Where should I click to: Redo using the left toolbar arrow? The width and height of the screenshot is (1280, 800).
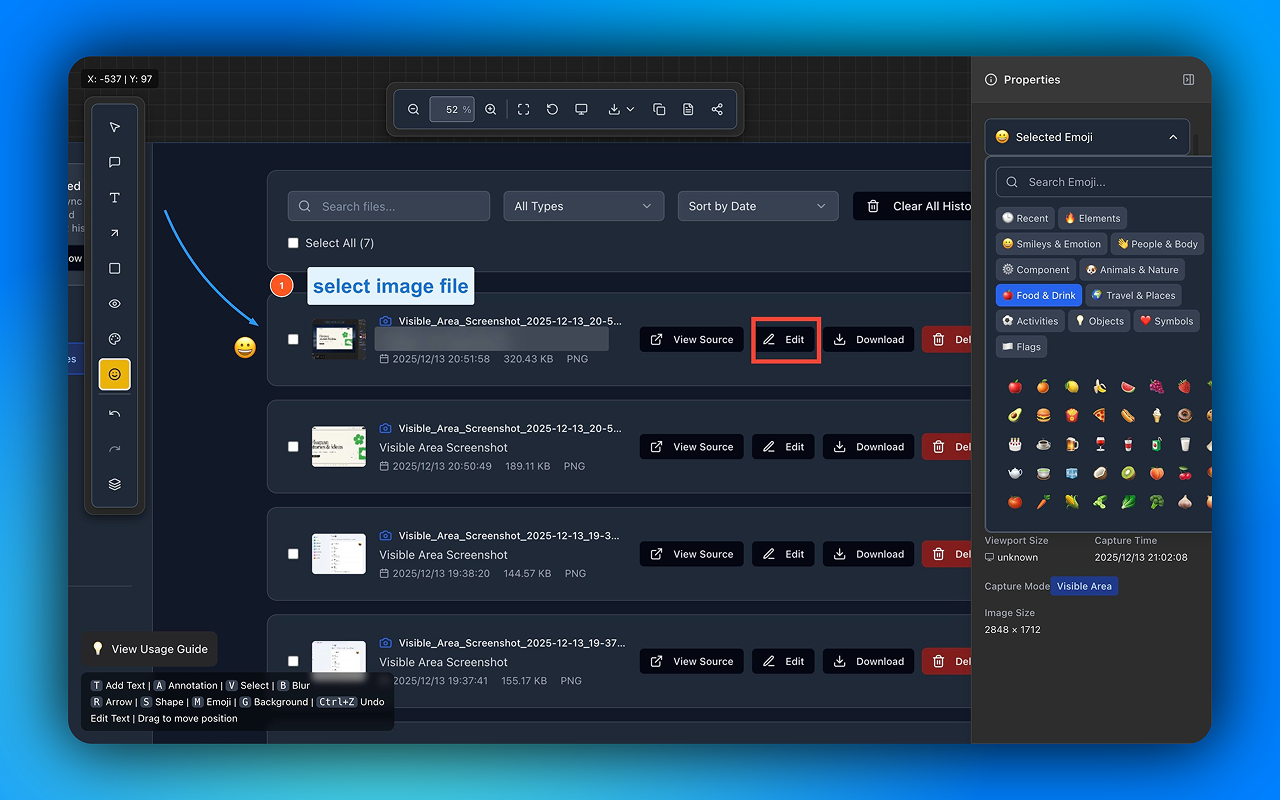(x=115, y=449)
